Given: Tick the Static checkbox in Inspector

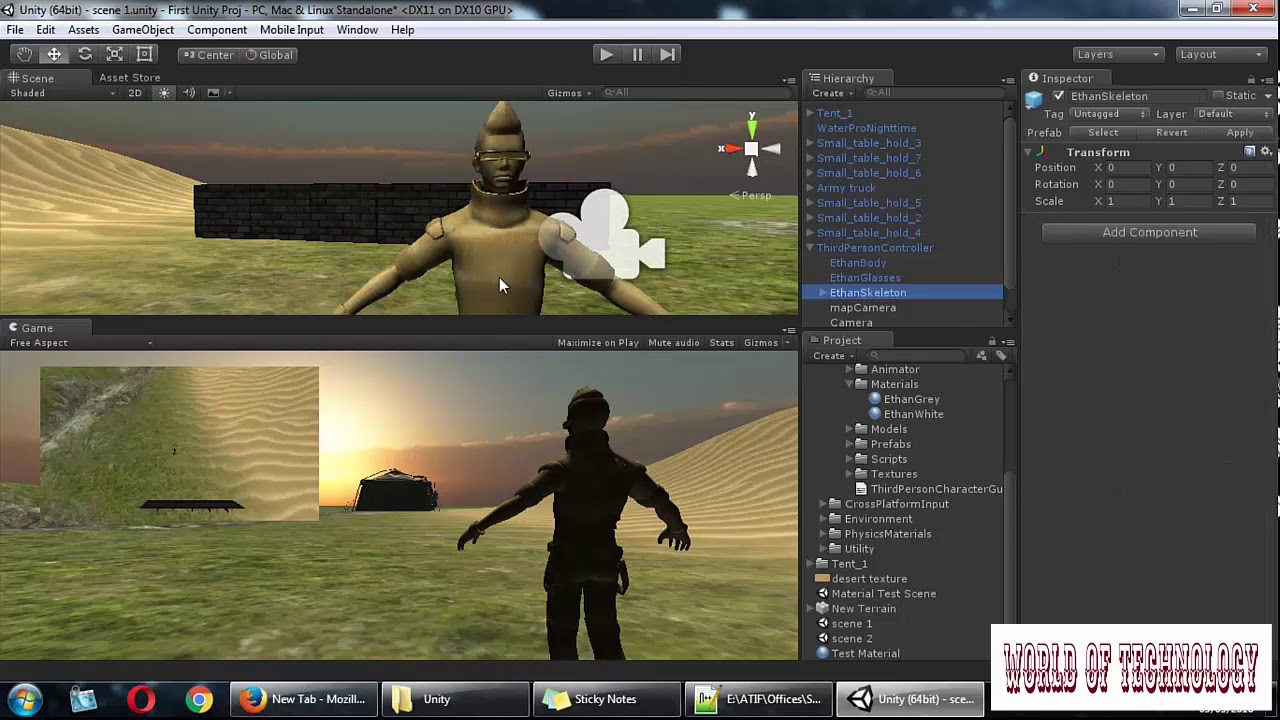Looking at the screenshot, I should pyautogui.click(x=1217, y=96).
